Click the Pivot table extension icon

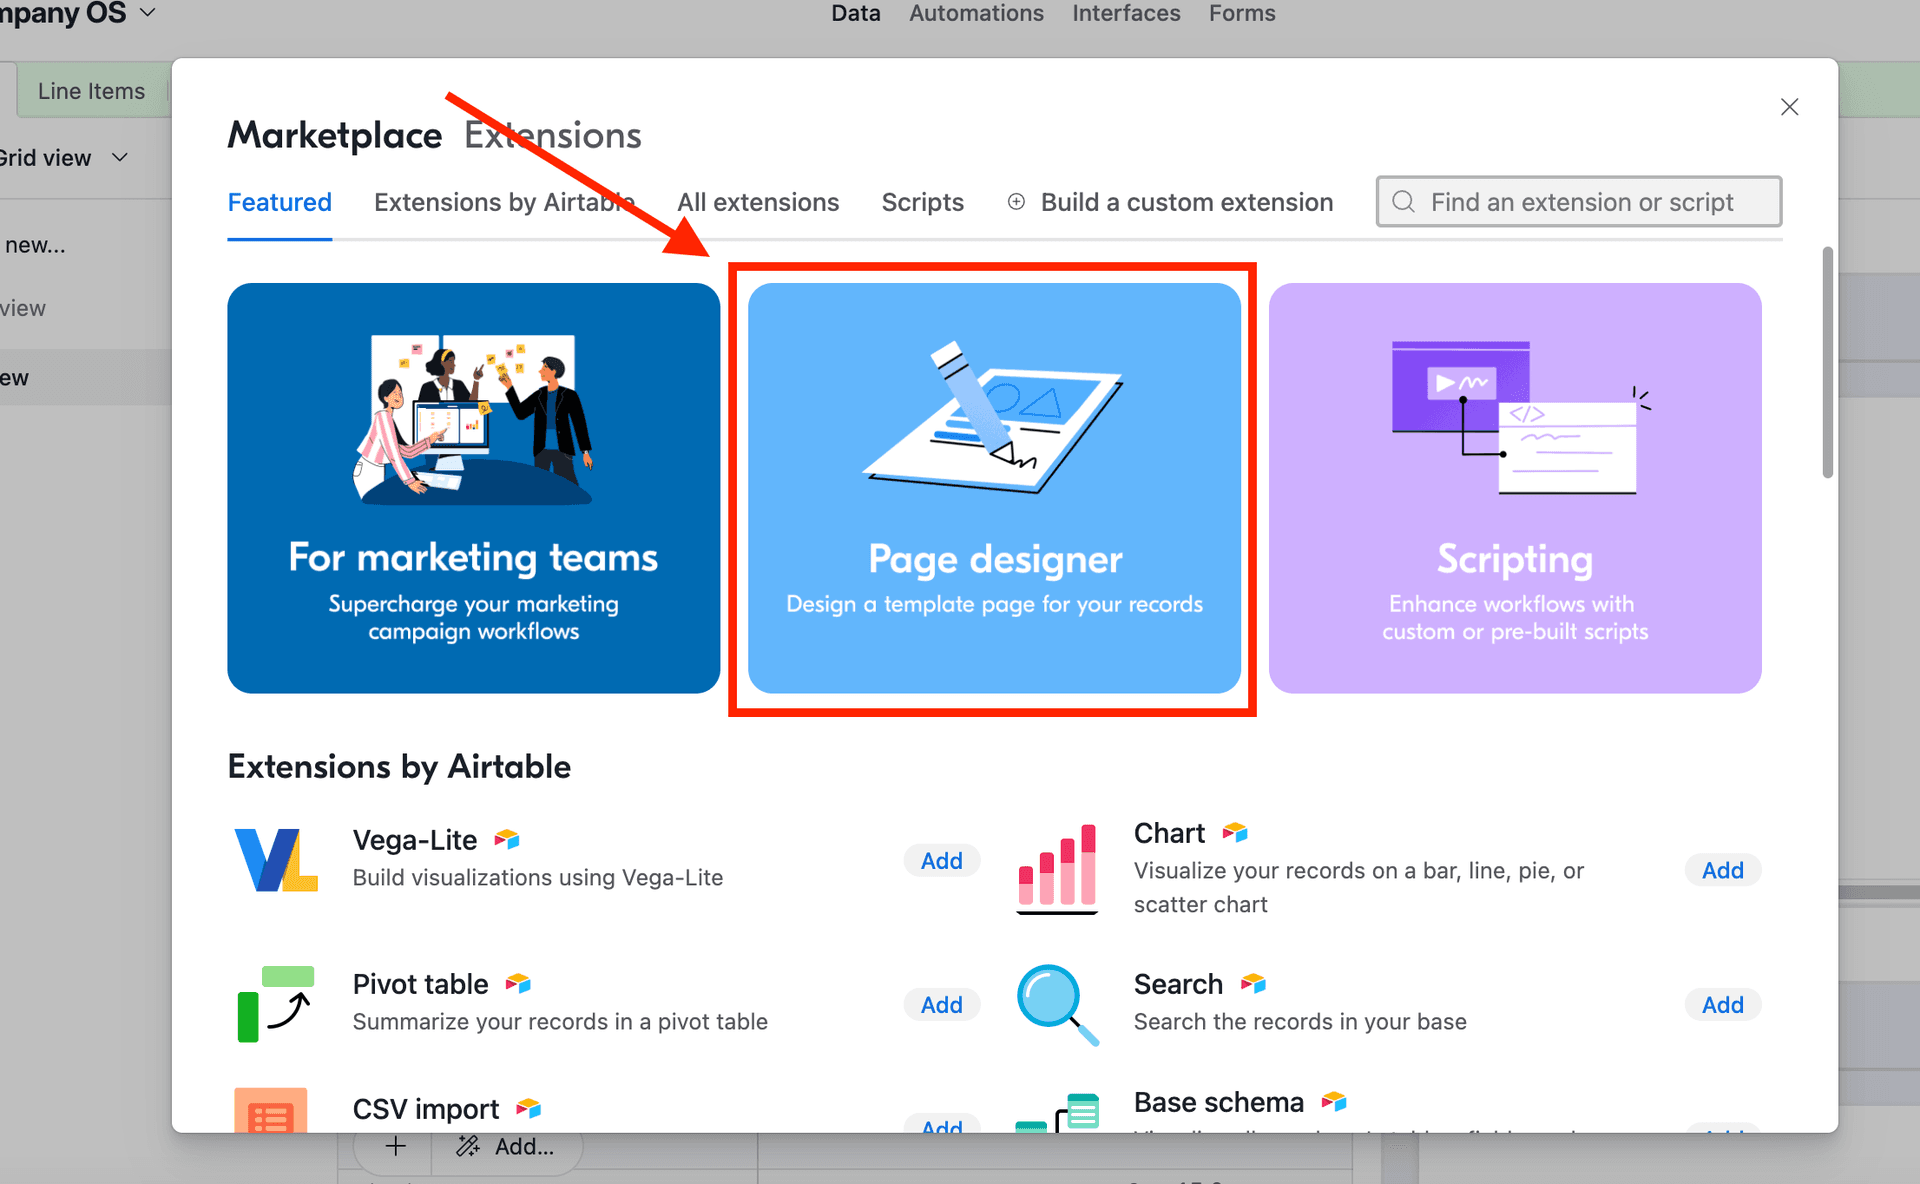[275, 1003]
